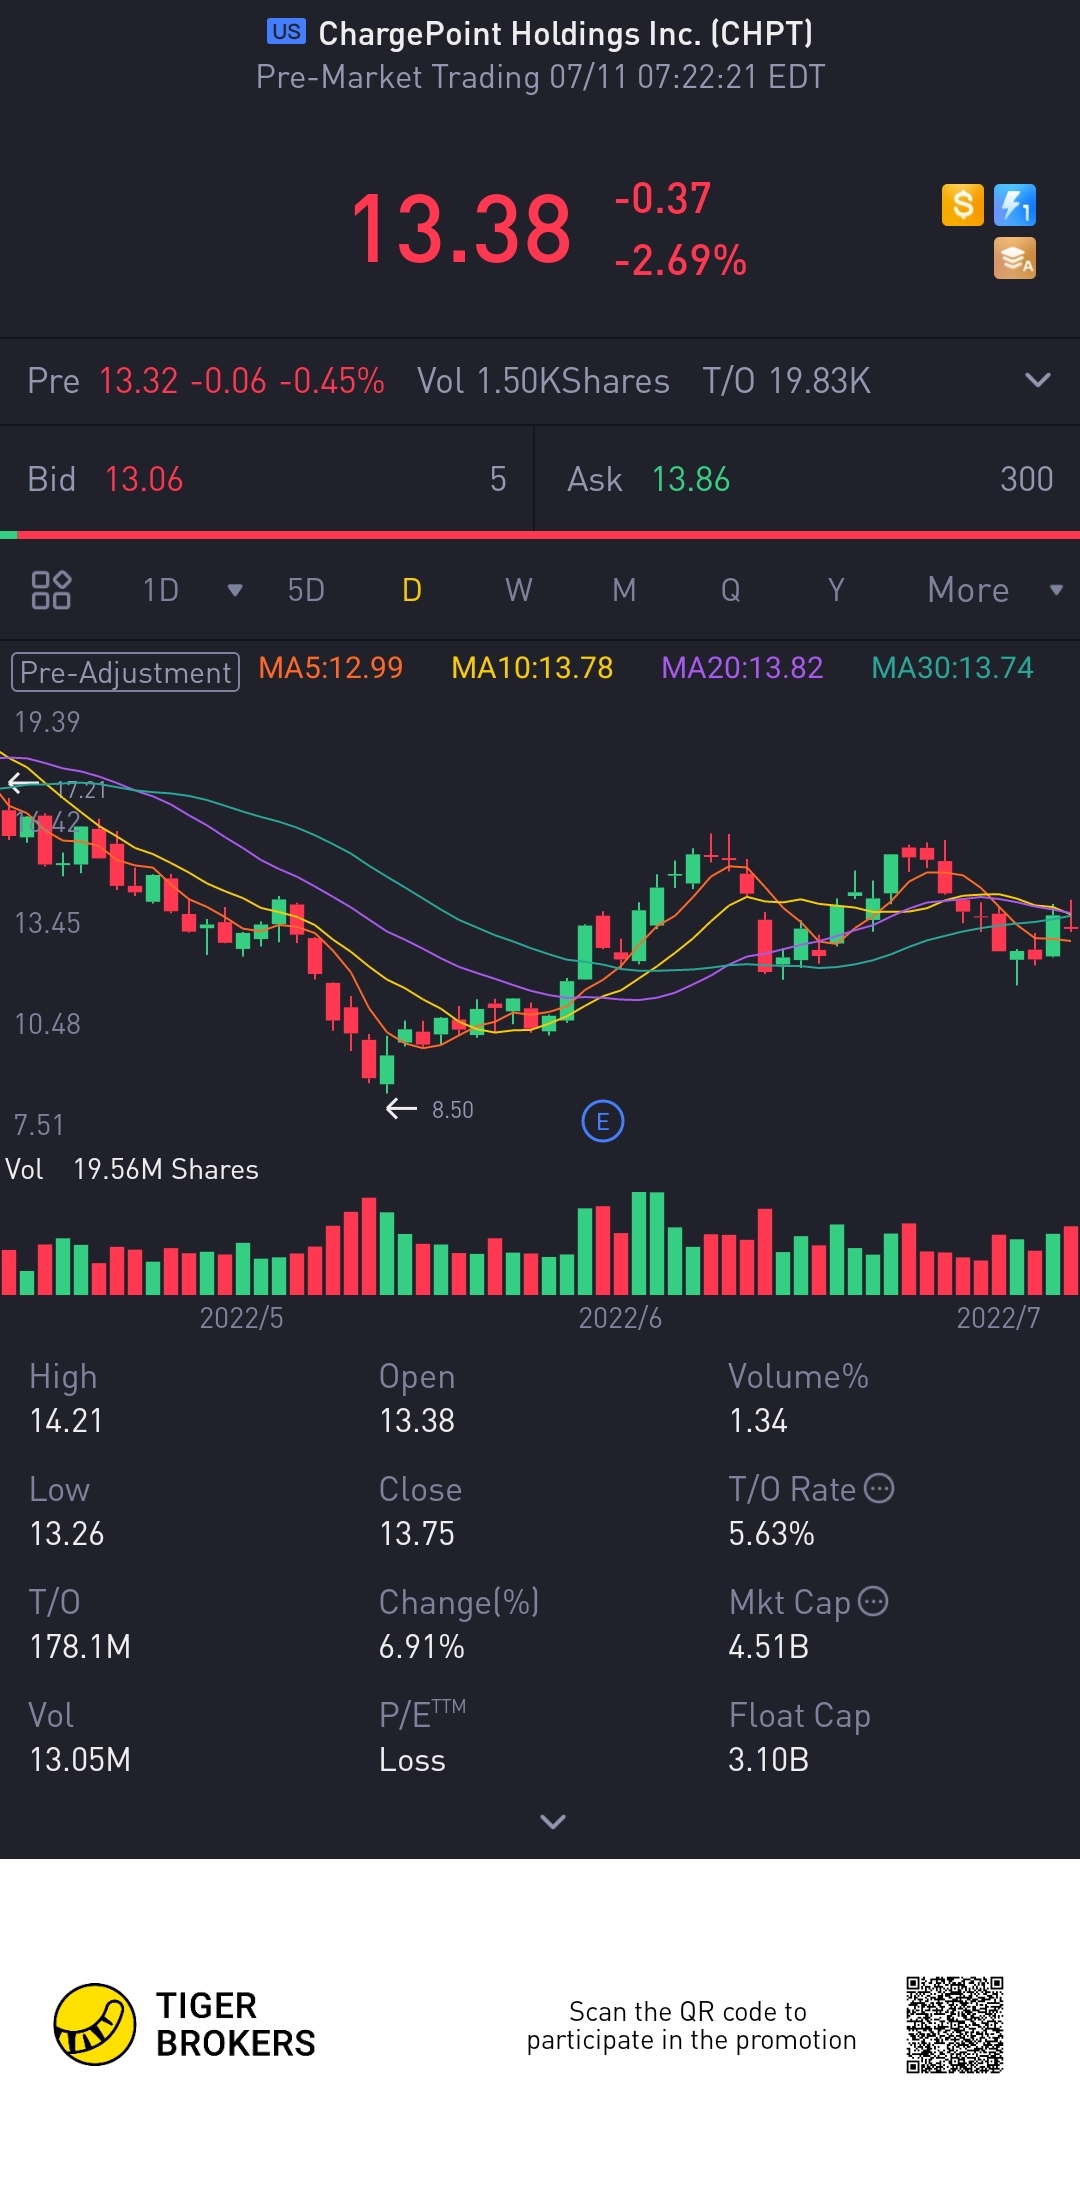Select the M monthly chart tab

pyautogui.click(x=624, y=590)
